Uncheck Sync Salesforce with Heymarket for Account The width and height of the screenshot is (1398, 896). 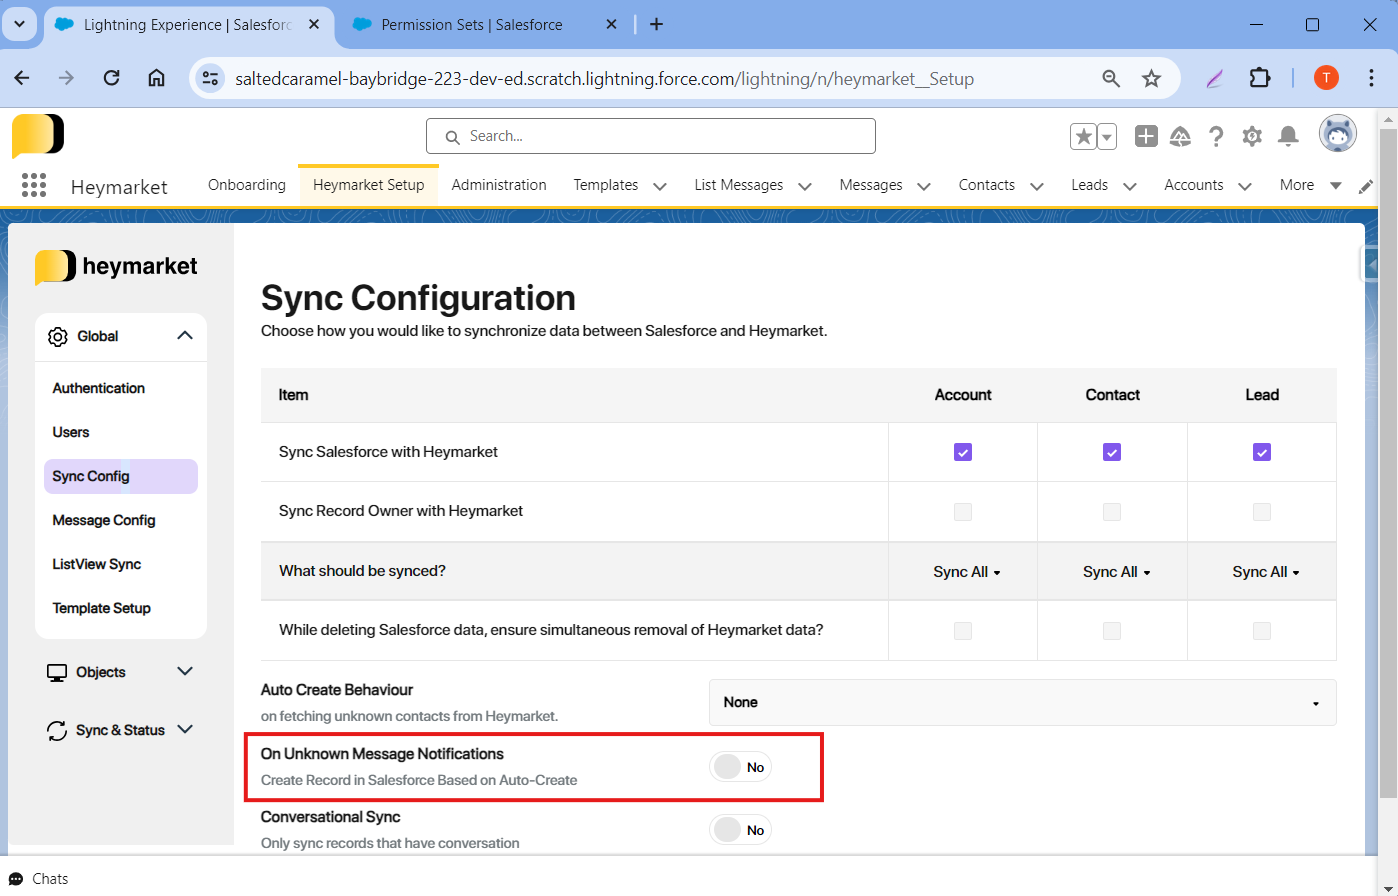(x=963, y=452)
